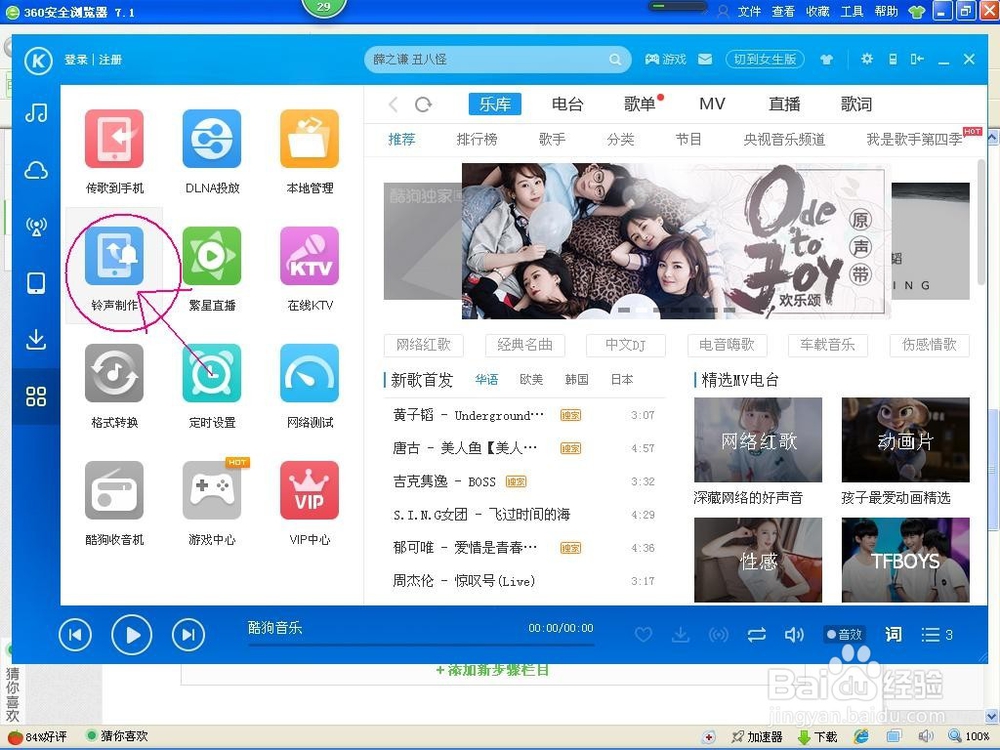Filter new songs by 韩国
Viewport: 1000px width, 750px height.
(577, 379)
